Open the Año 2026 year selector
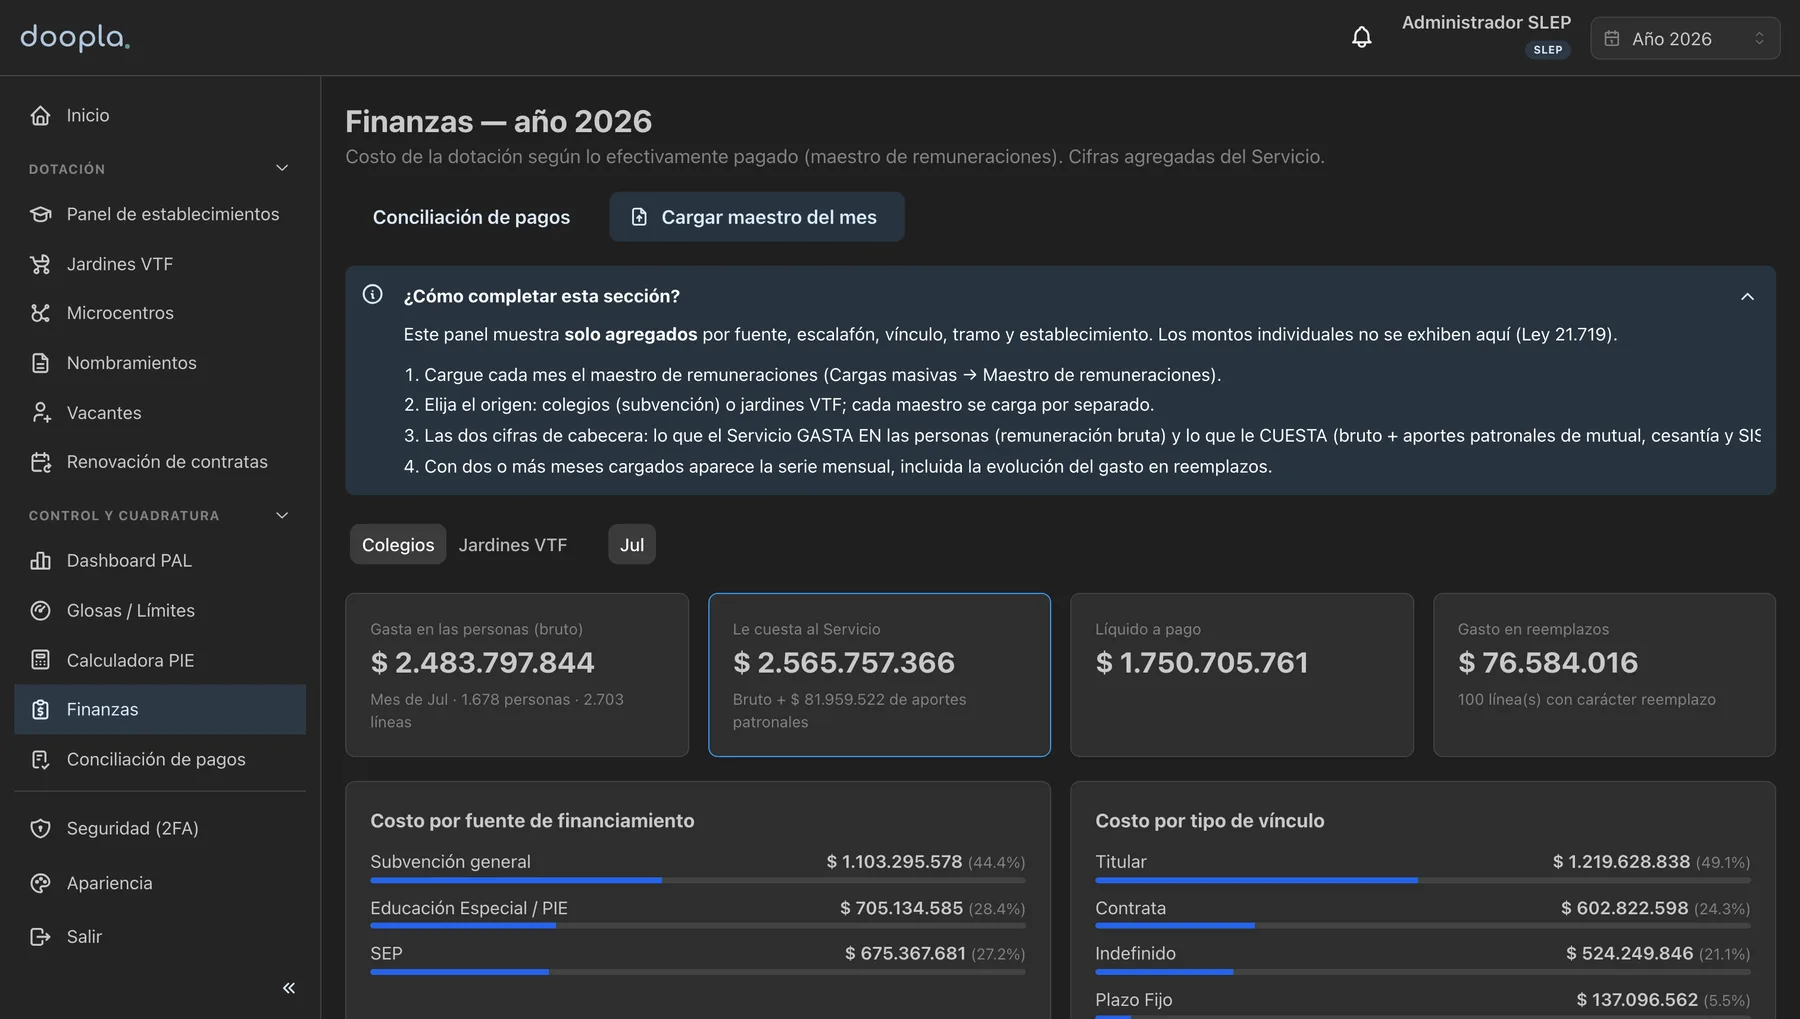The height and width of the screenshot is (1019, 1800). point(1685,39)
